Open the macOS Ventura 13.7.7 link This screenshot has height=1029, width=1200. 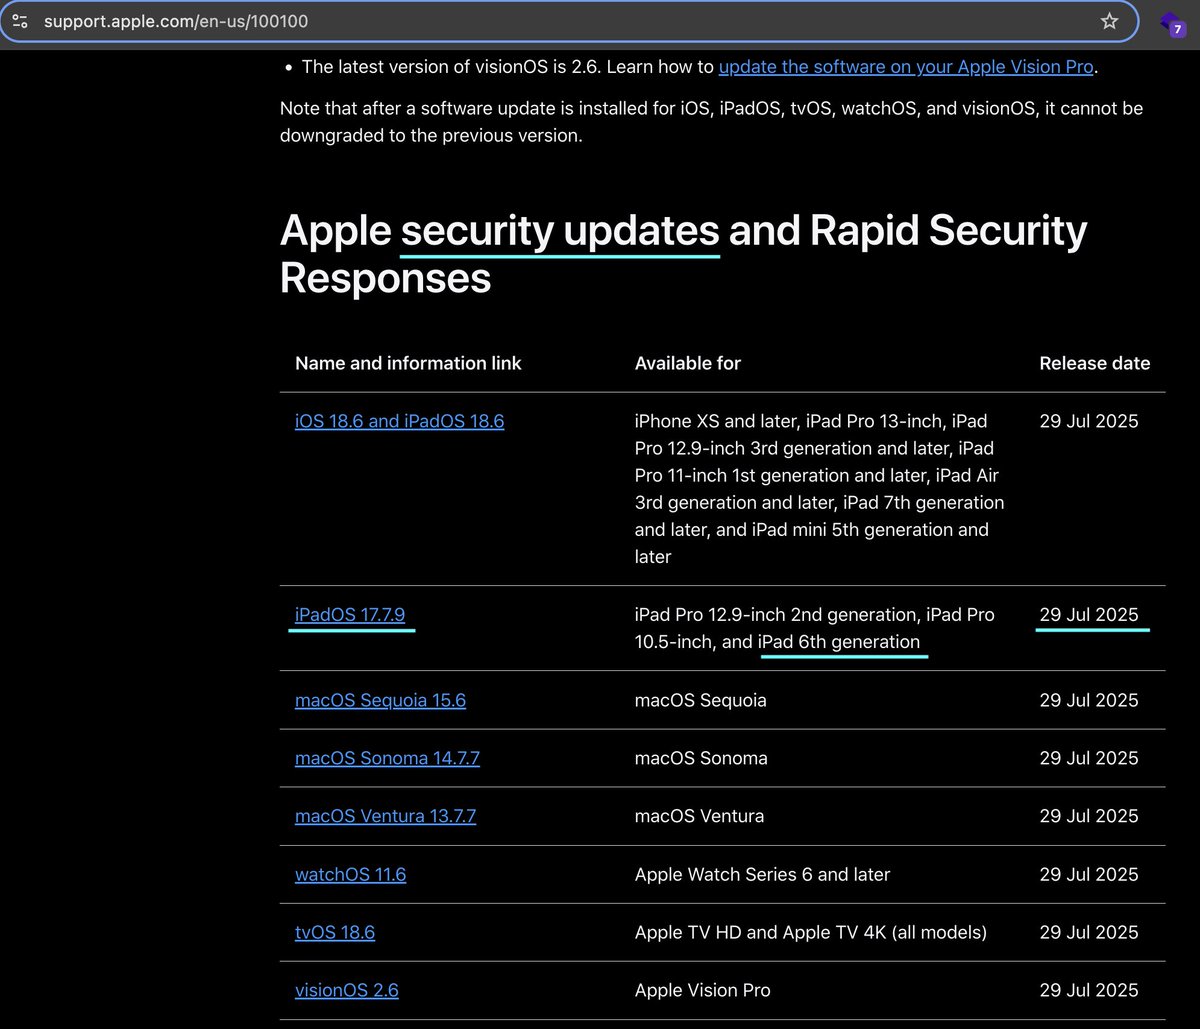click(x=385, y=816)
